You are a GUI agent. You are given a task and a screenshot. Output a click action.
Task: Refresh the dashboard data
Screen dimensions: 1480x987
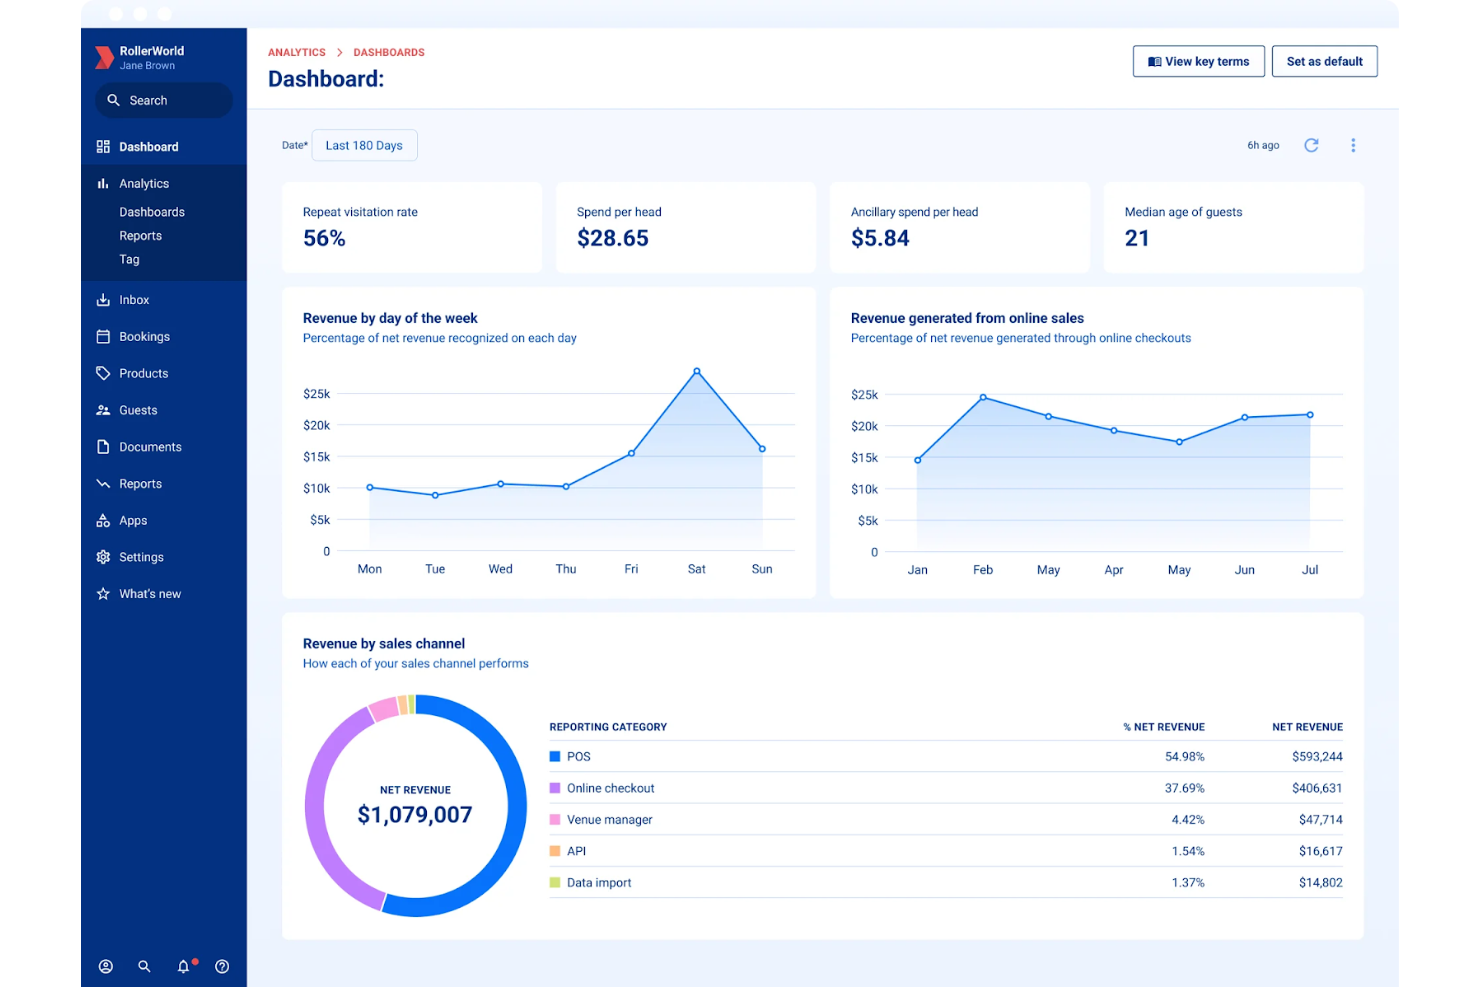tap(1312, 146)
